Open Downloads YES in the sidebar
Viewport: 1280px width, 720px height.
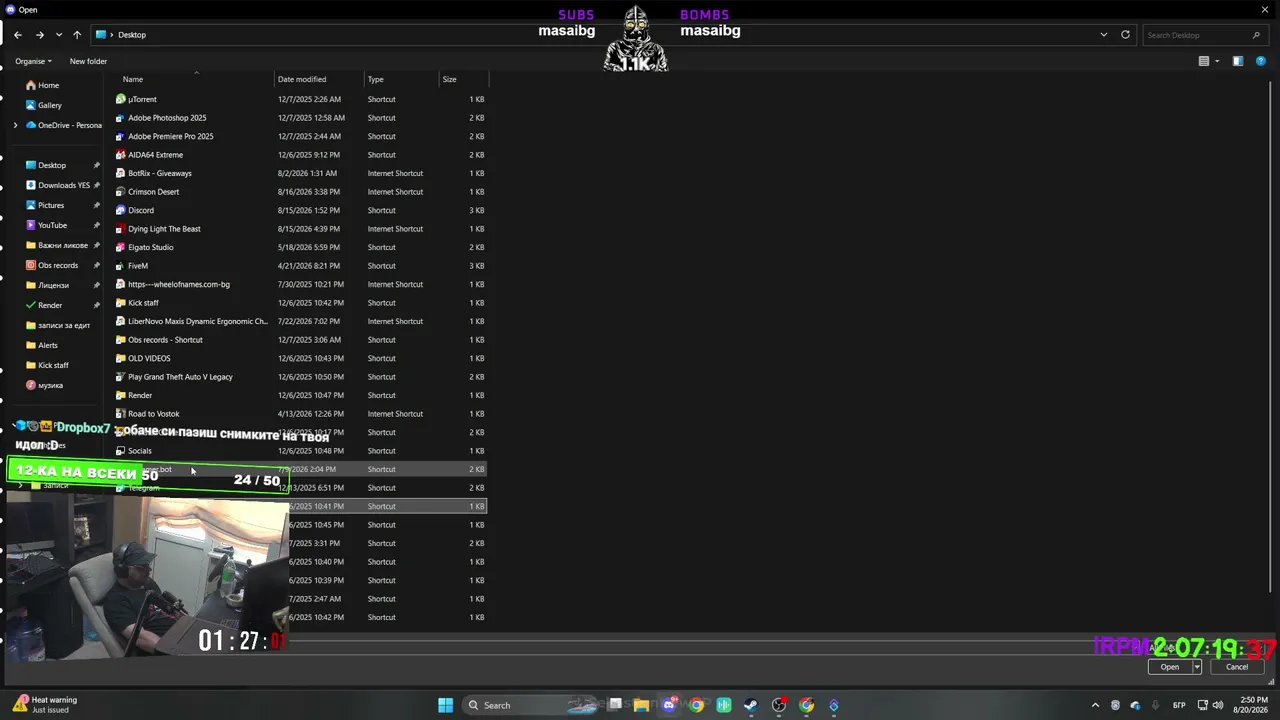63,185
